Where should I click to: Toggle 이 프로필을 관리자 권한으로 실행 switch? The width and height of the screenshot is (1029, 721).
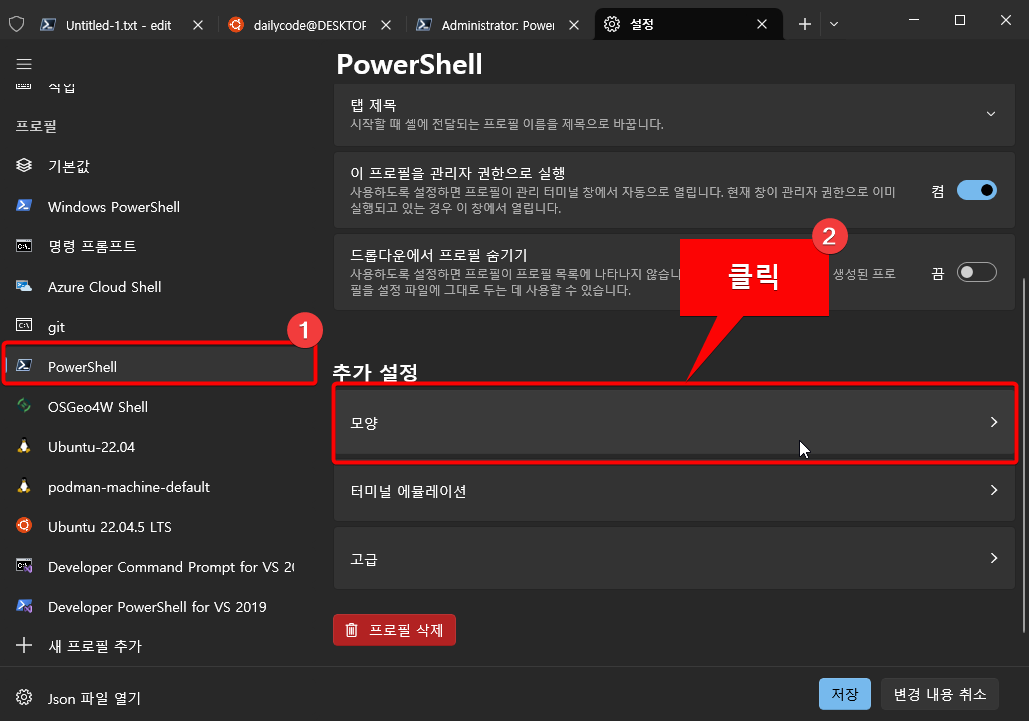tap(976, 190)
